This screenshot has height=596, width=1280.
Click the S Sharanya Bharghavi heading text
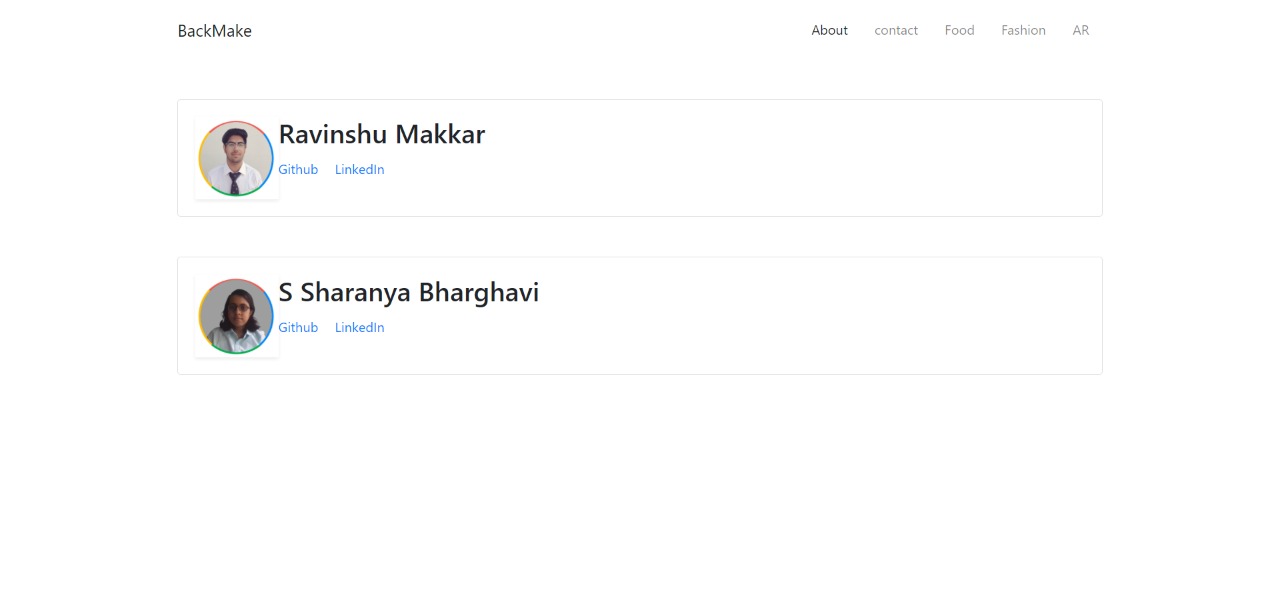(x=408, y=292)
